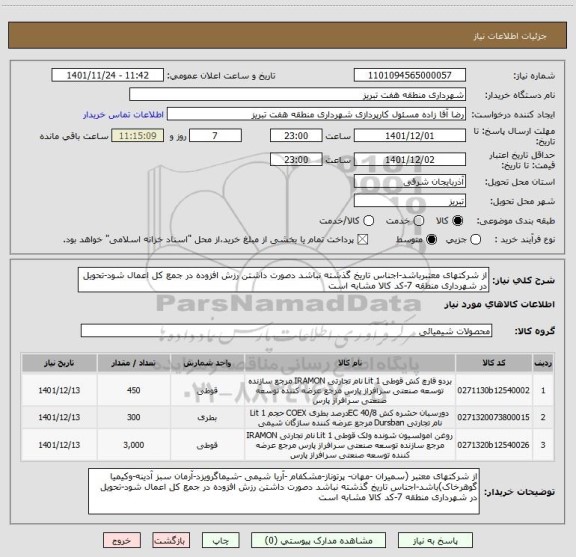Click product code 0271130b12540002
This screenshot has height=557, width=576.
tap(493, 390)
